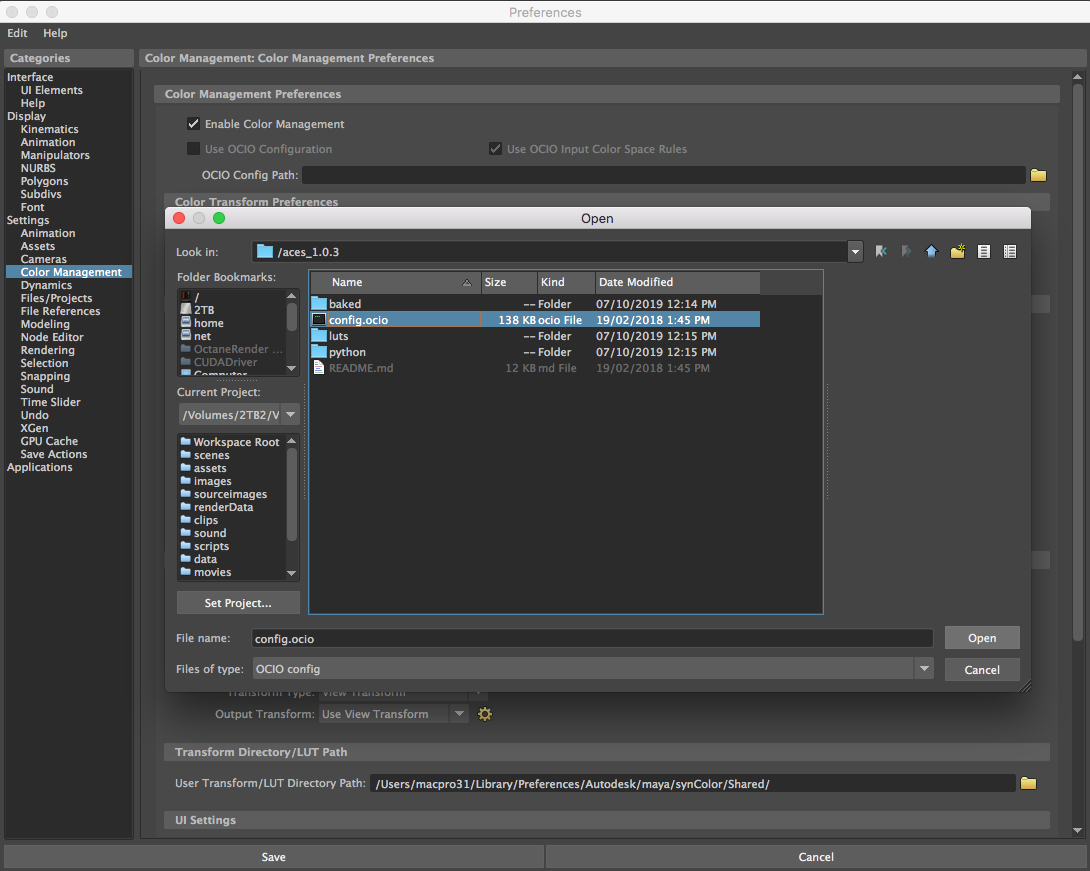Viewport: 1090px width, 871px height.
Task: Sort files by Date Modified column
Action: tap(678, 282)
